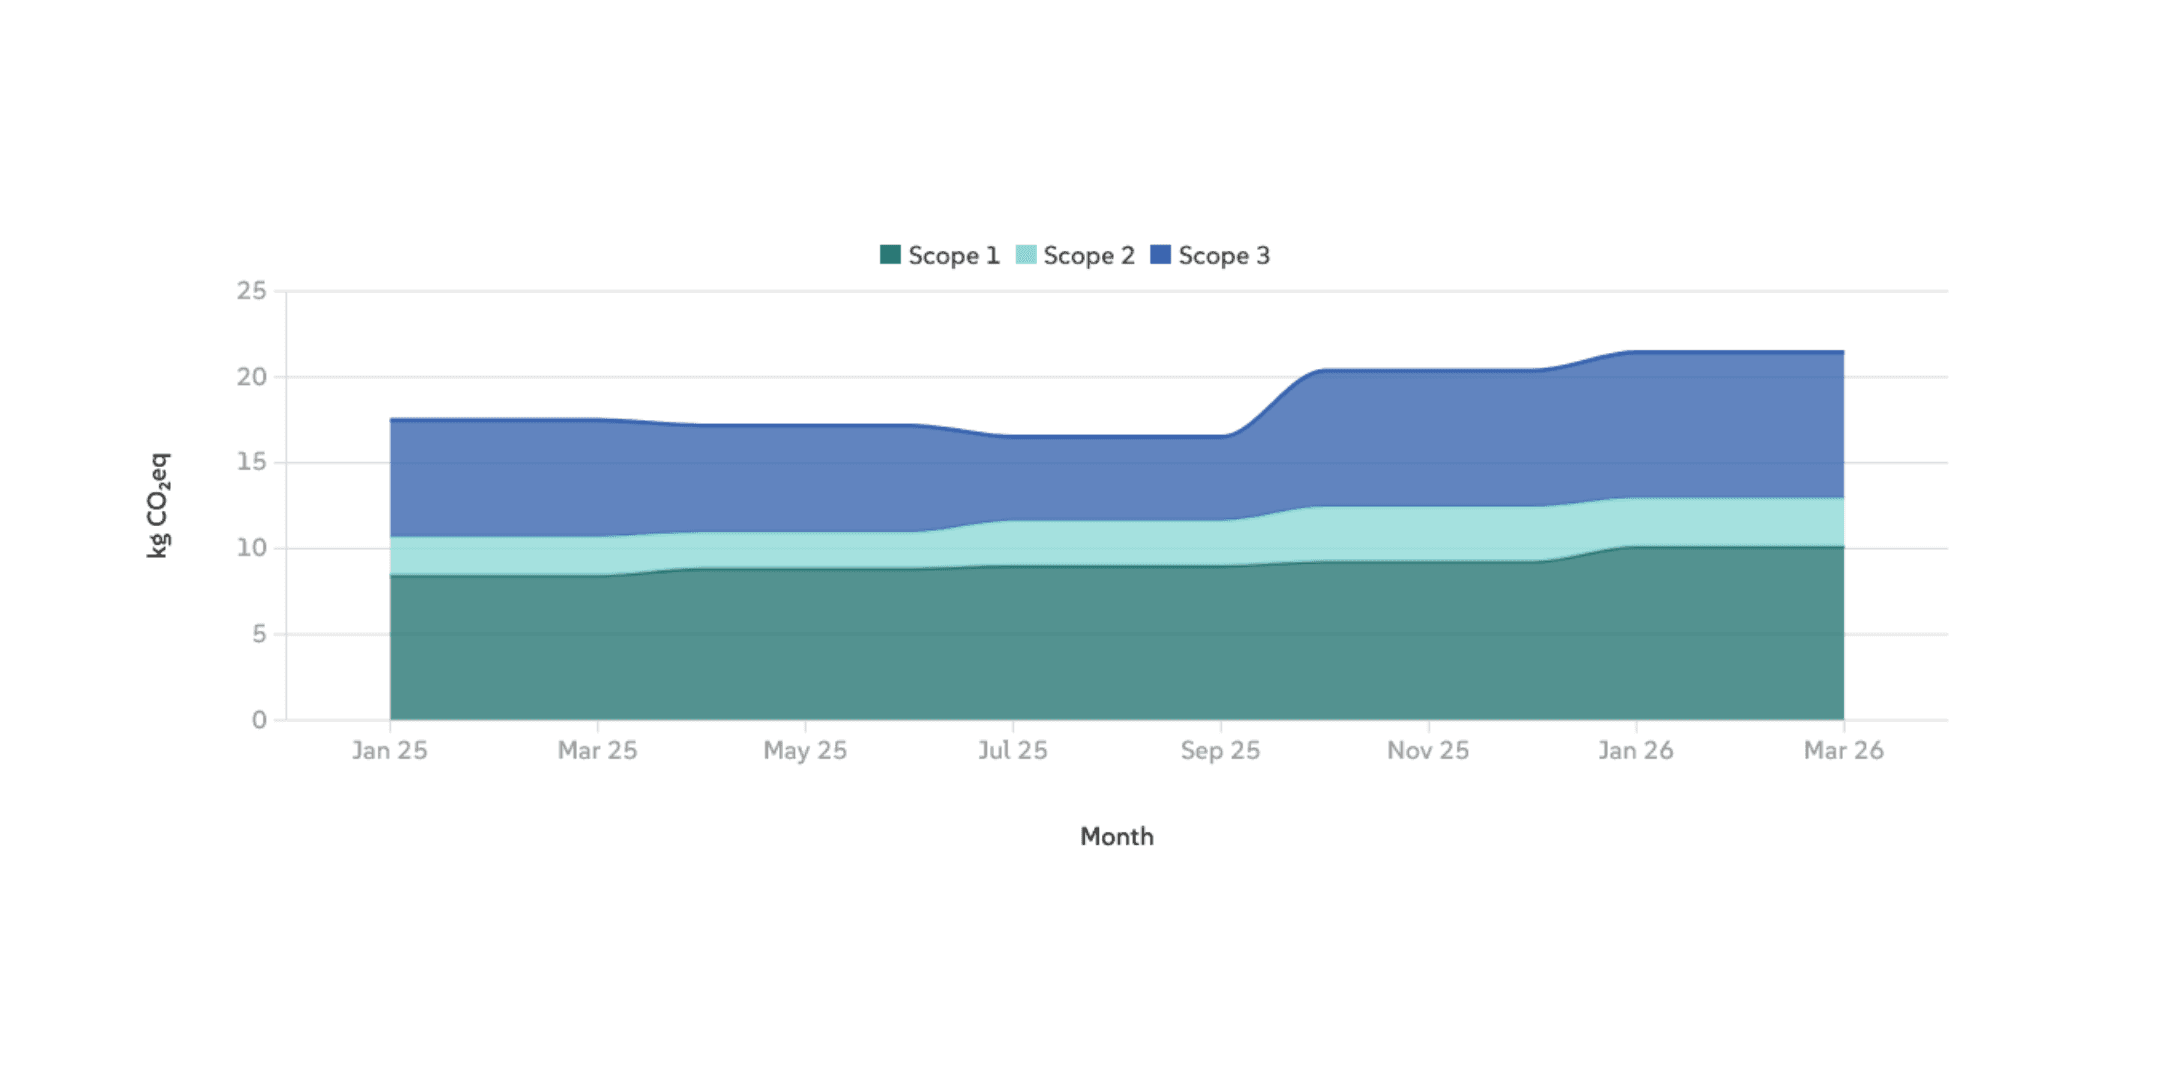Click the Jan 26 x-axis label
The width and height of the screenshot is (2160, 1080).
point(1635,750)
